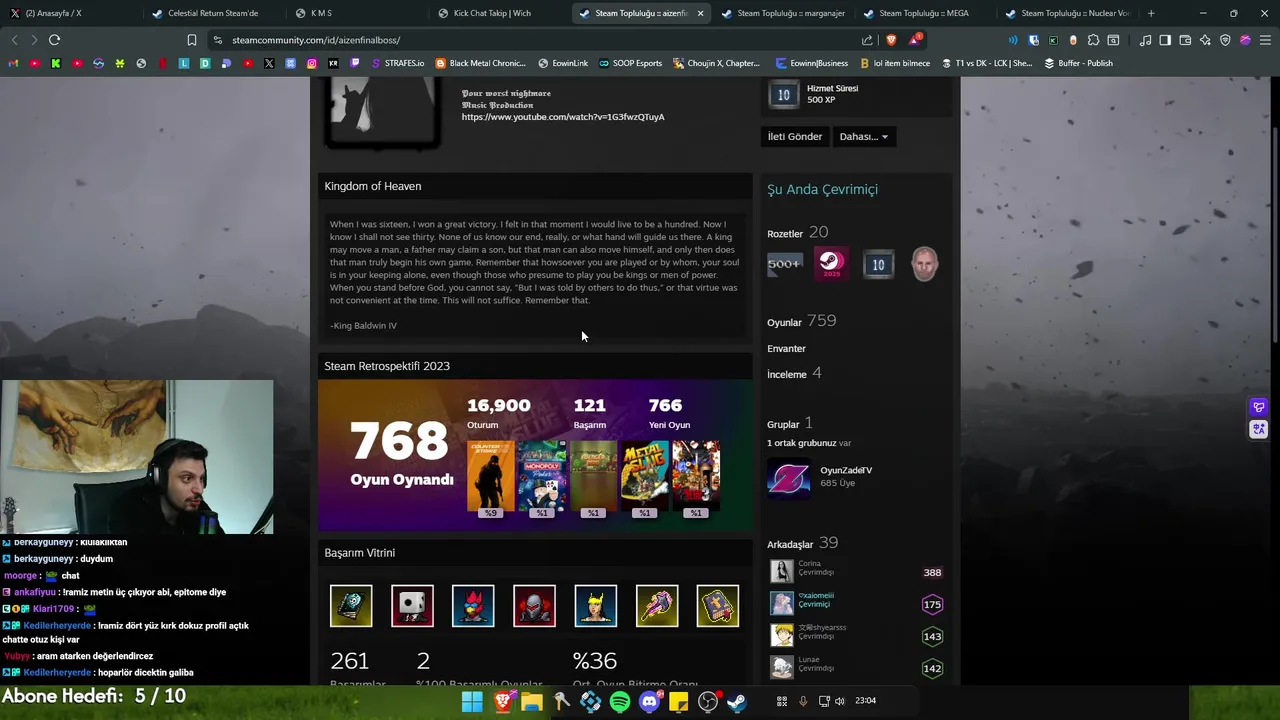
Task: Open the Monopoly Poker game cover
Action: tap(542, 475)
